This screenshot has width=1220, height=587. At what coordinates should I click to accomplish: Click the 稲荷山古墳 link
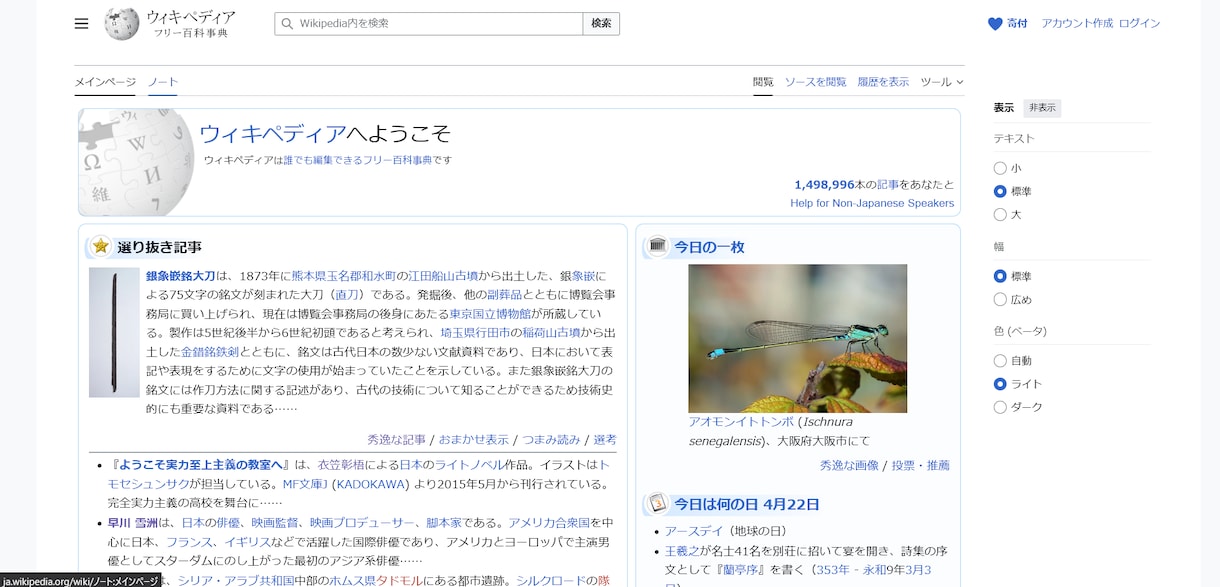(553, 333)
